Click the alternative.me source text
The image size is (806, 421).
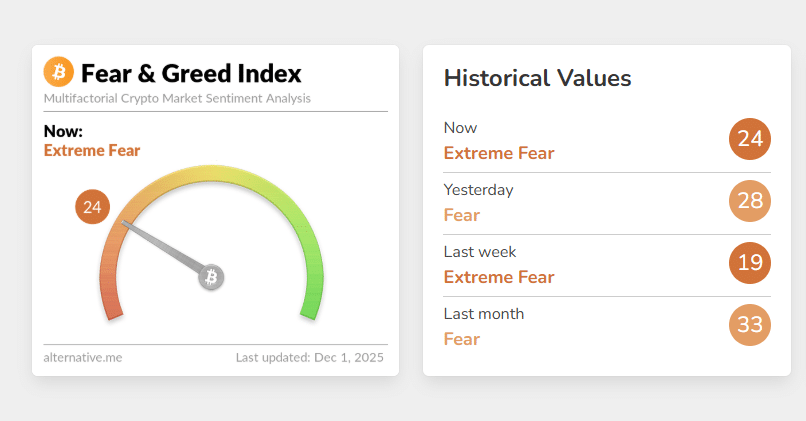83,357
